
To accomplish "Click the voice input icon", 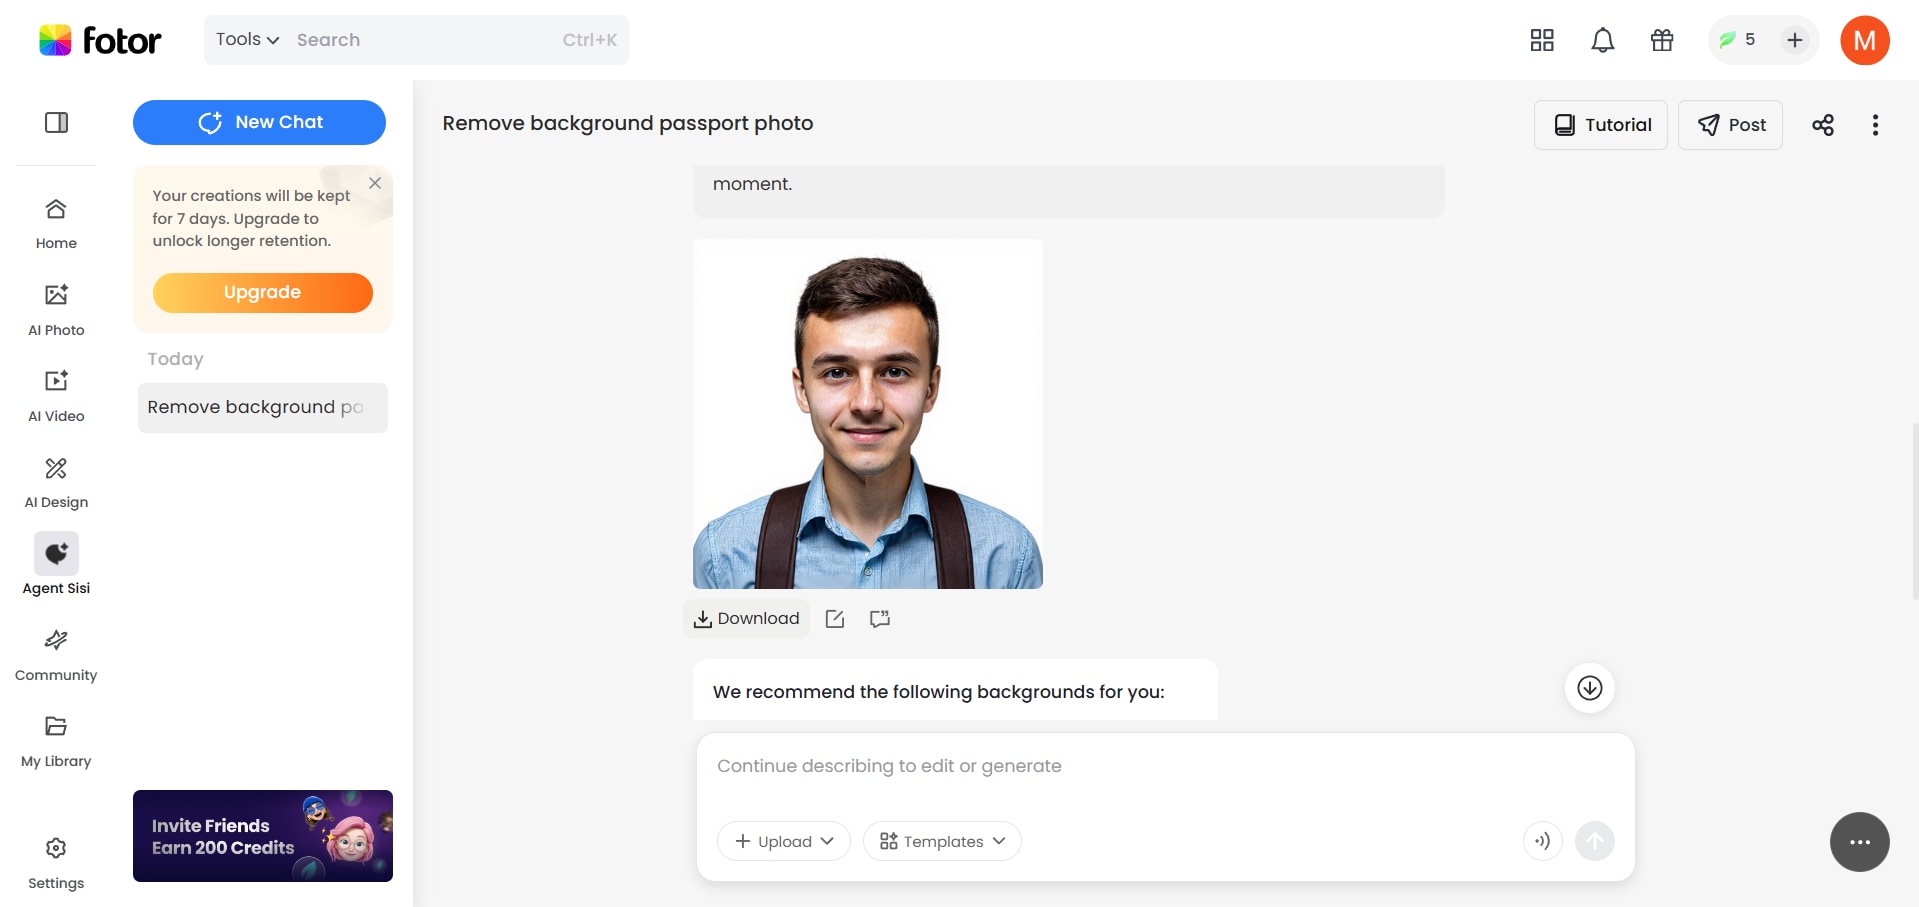I will pyautogui.click(x=1542, y=841).
